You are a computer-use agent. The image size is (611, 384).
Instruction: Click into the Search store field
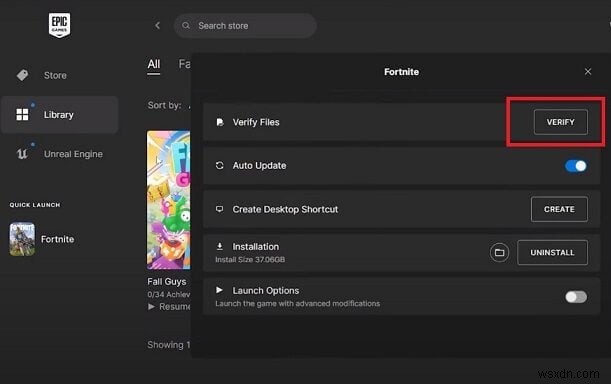pos(245,26)
